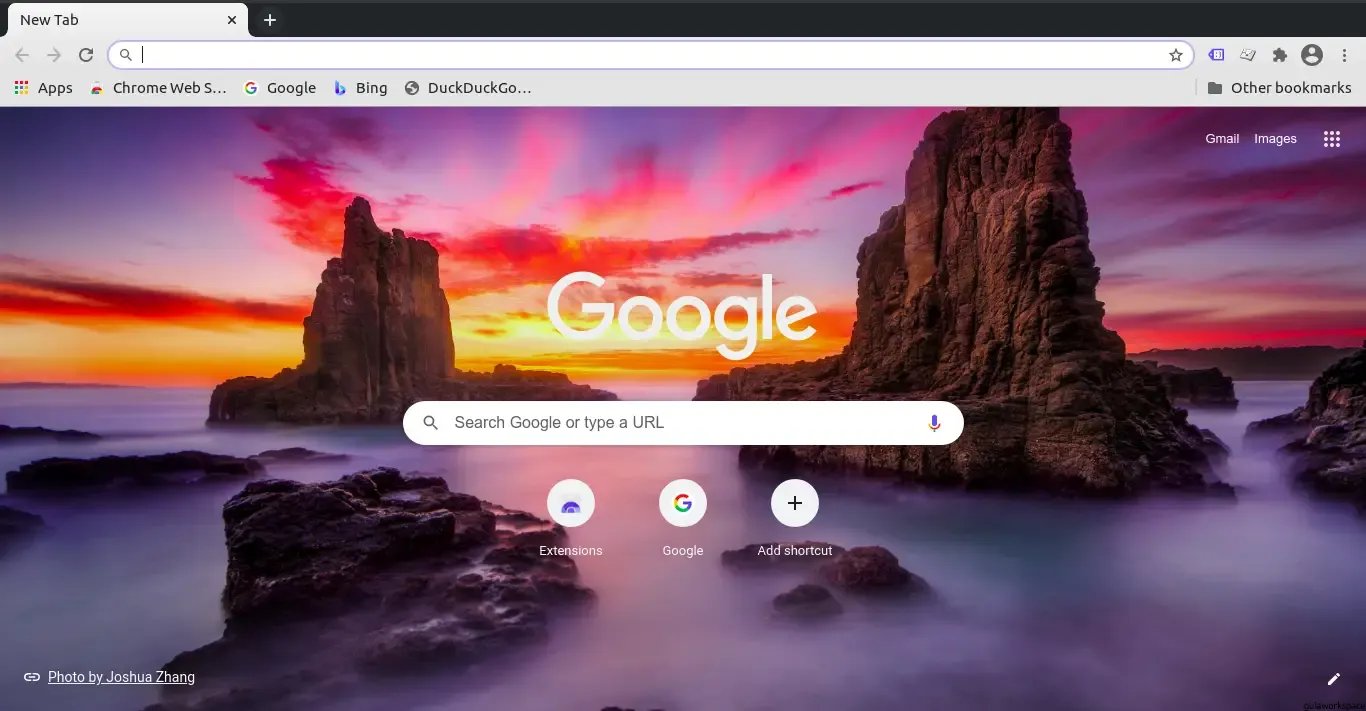Screen dimensions: 1366x711
Task: Expand the Other bookmarks folder
Action: tap(1279, 88)
